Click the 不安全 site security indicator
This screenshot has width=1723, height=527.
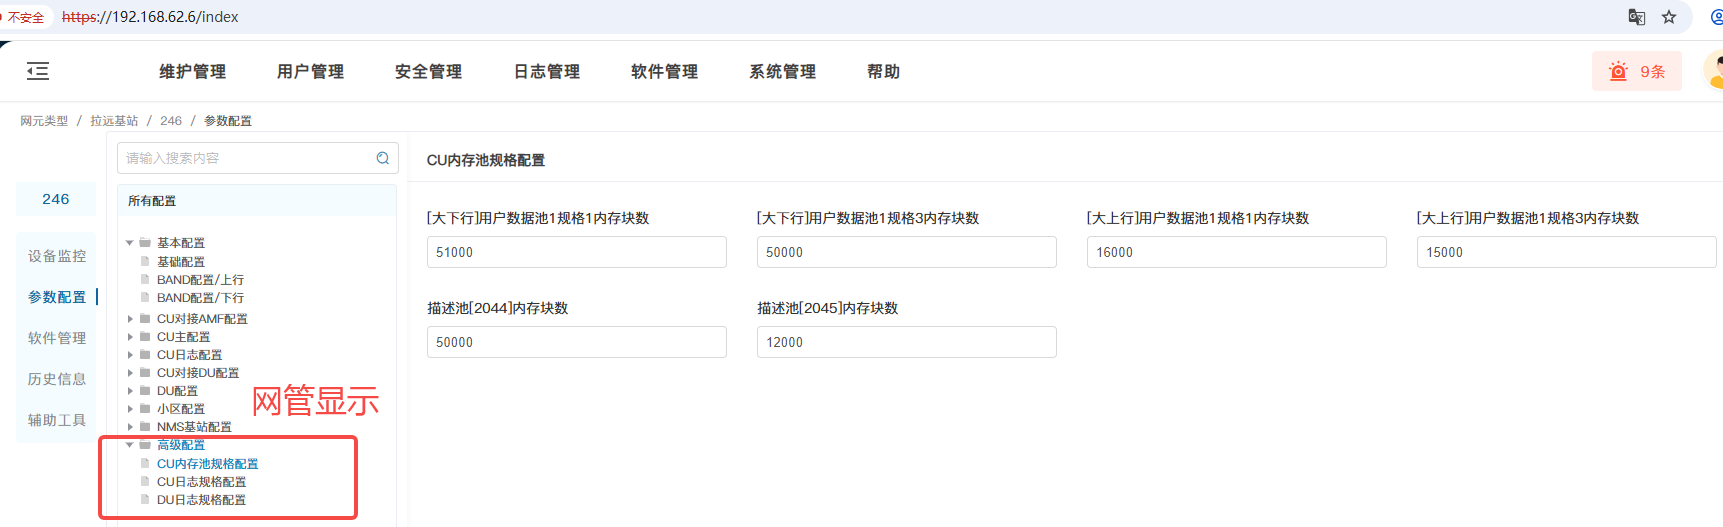(25, 17)
